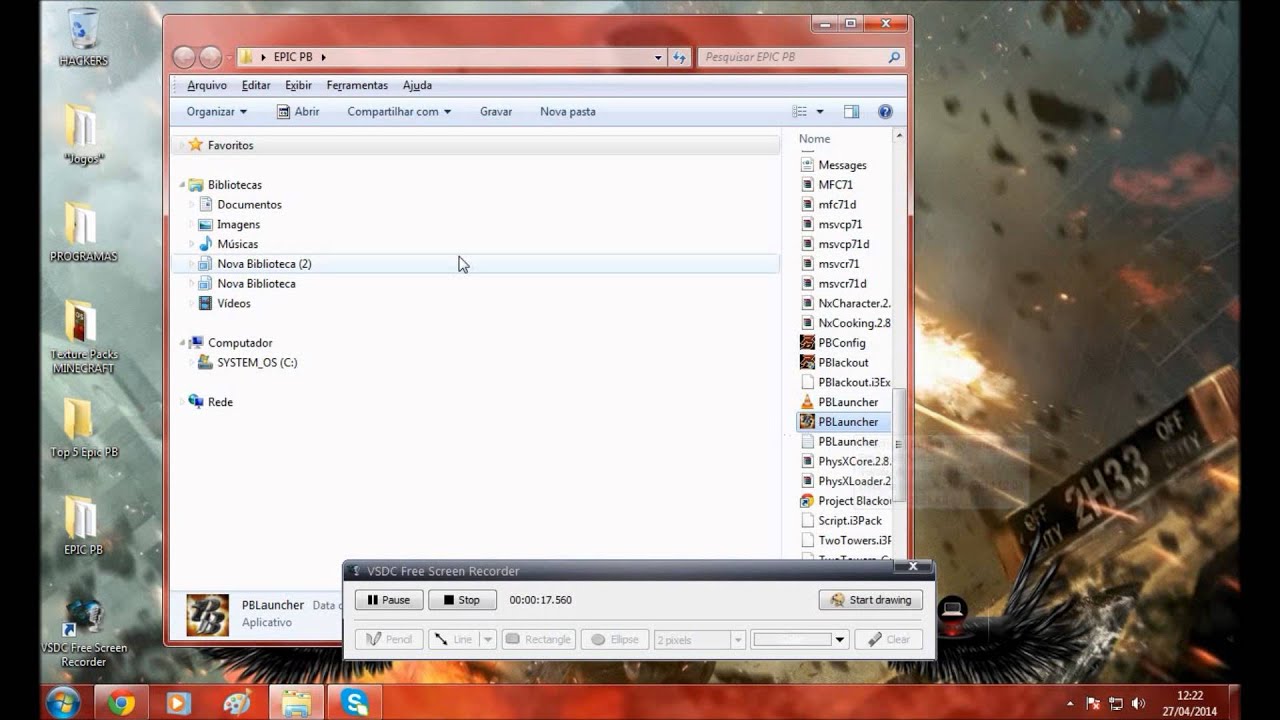Click Start drawing in VSDC recorder
Screen dimensions: 1280x720
tap(871, 600)
